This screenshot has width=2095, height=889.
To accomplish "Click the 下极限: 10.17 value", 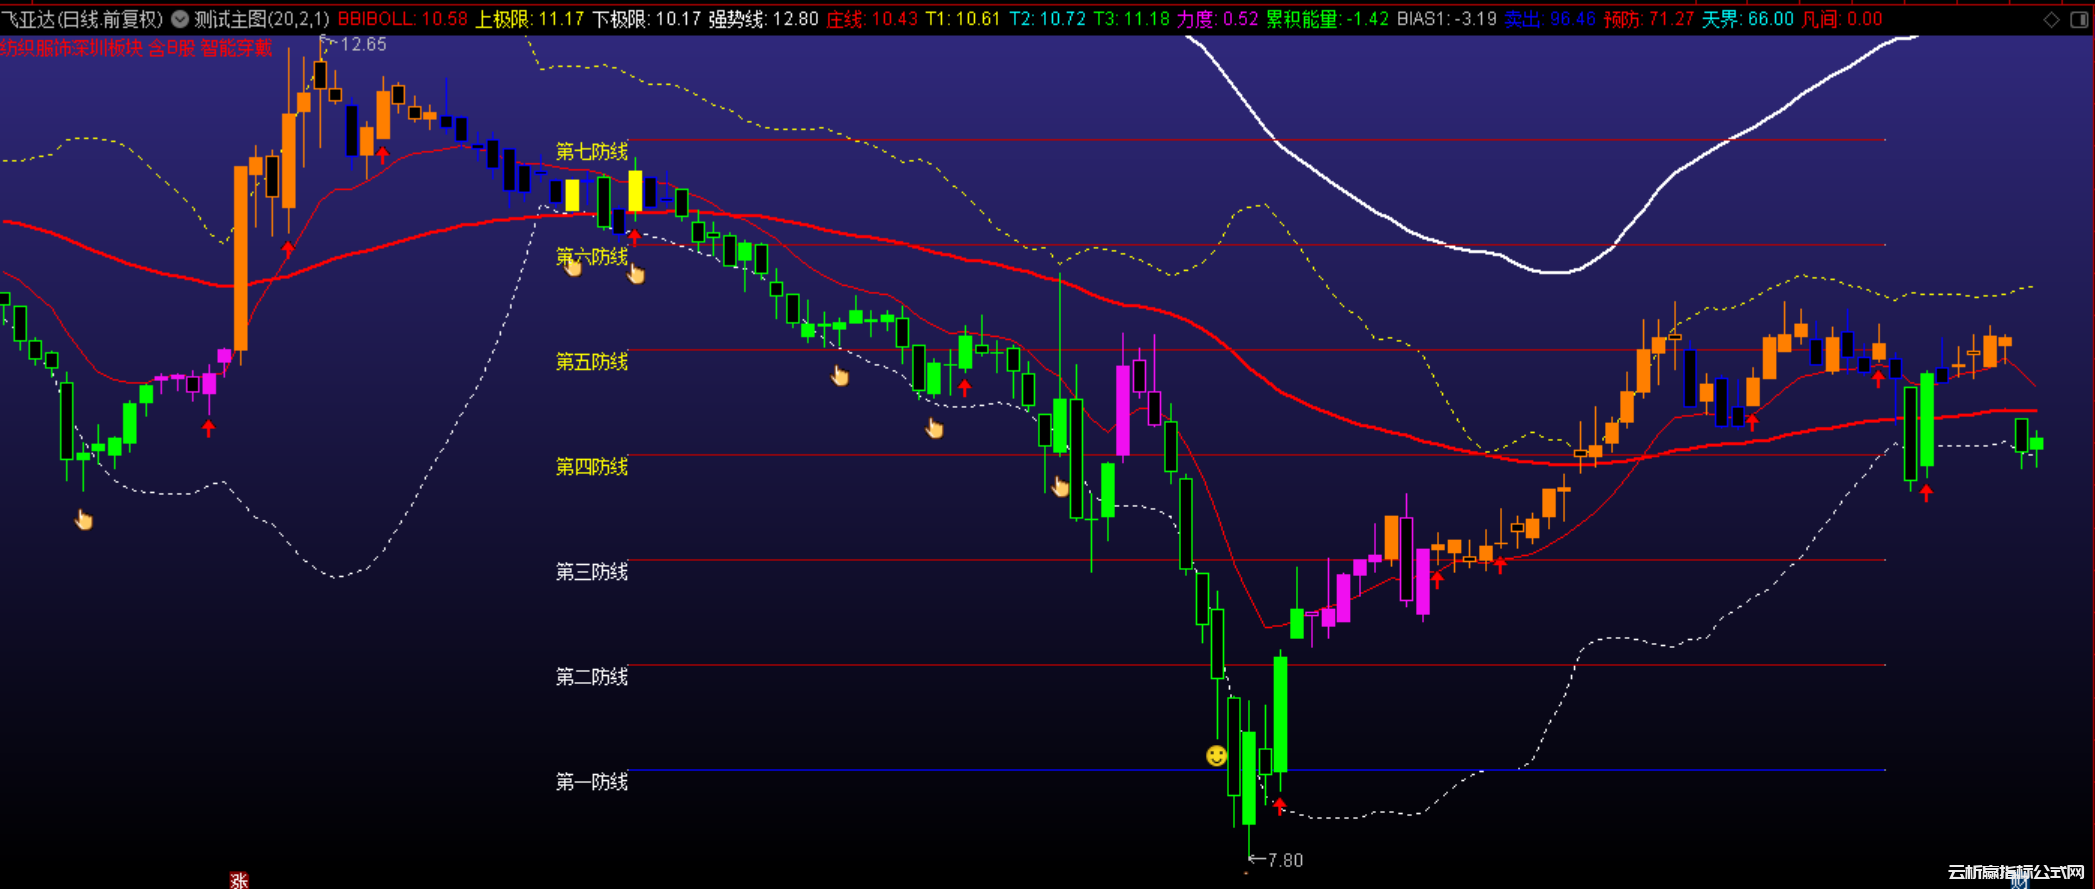I will (647, 19).
